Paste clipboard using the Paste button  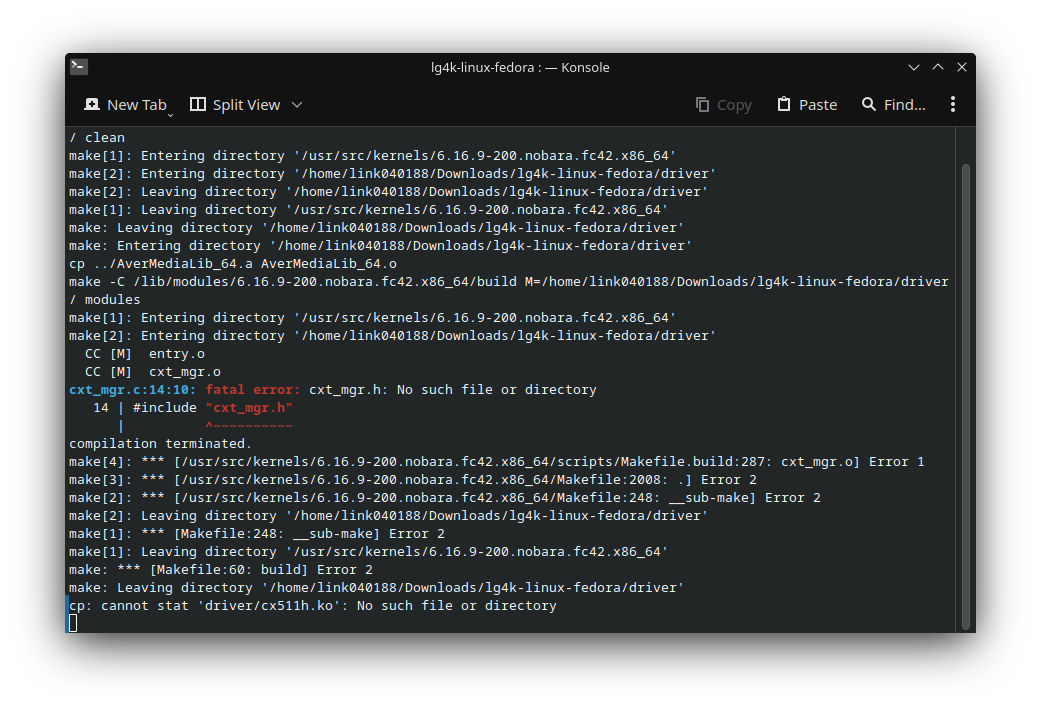pos(806,105)
